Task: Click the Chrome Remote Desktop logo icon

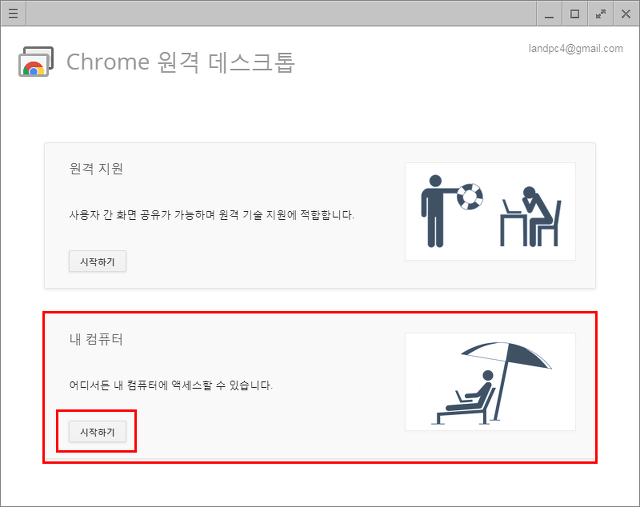Action: (x=36, y=61)
